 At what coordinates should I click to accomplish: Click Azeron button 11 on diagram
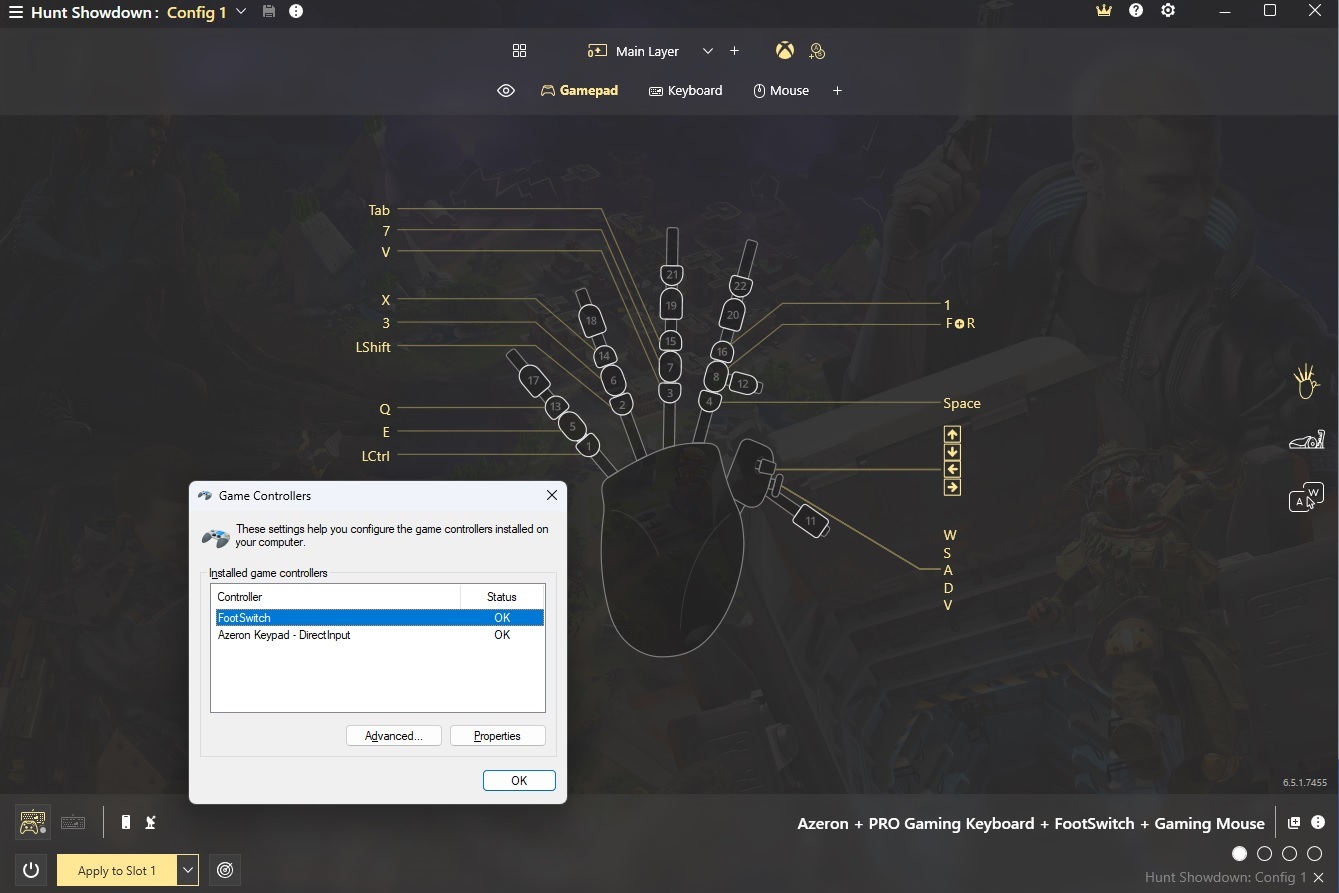pyautogui.click(x=810, y=521)
